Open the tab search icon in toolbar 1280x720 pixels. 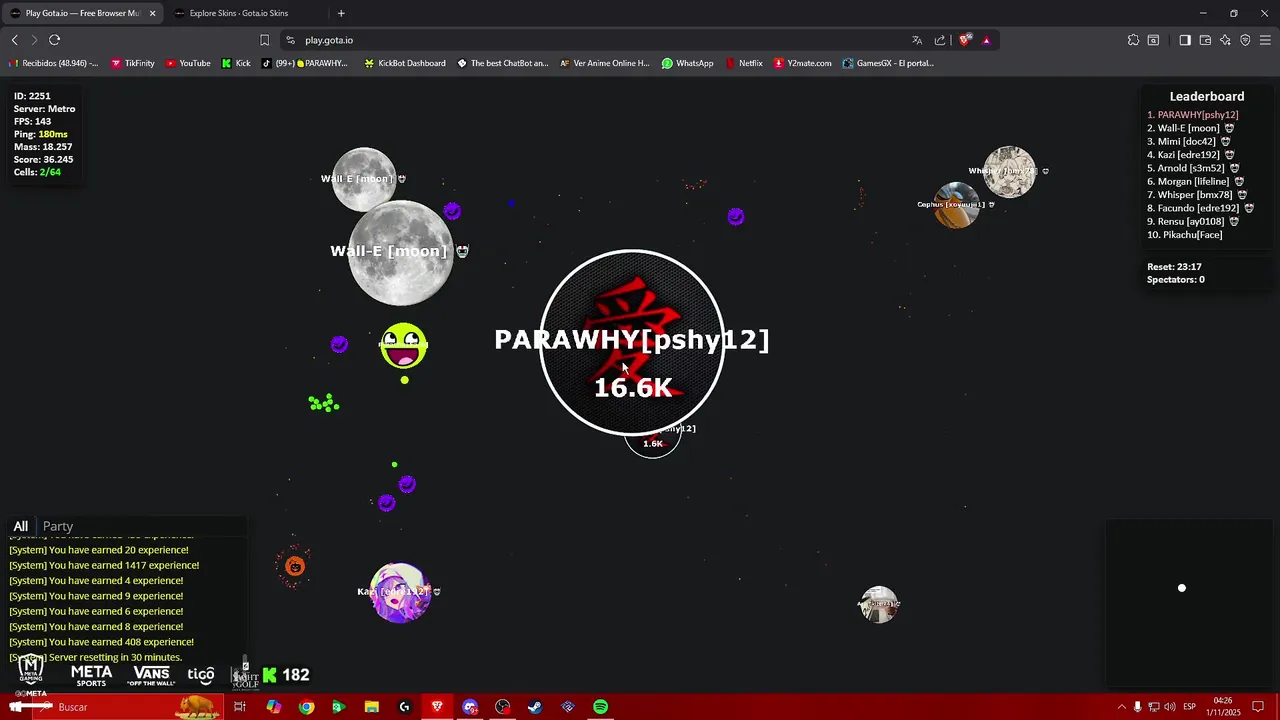(x=1153, y=40)
